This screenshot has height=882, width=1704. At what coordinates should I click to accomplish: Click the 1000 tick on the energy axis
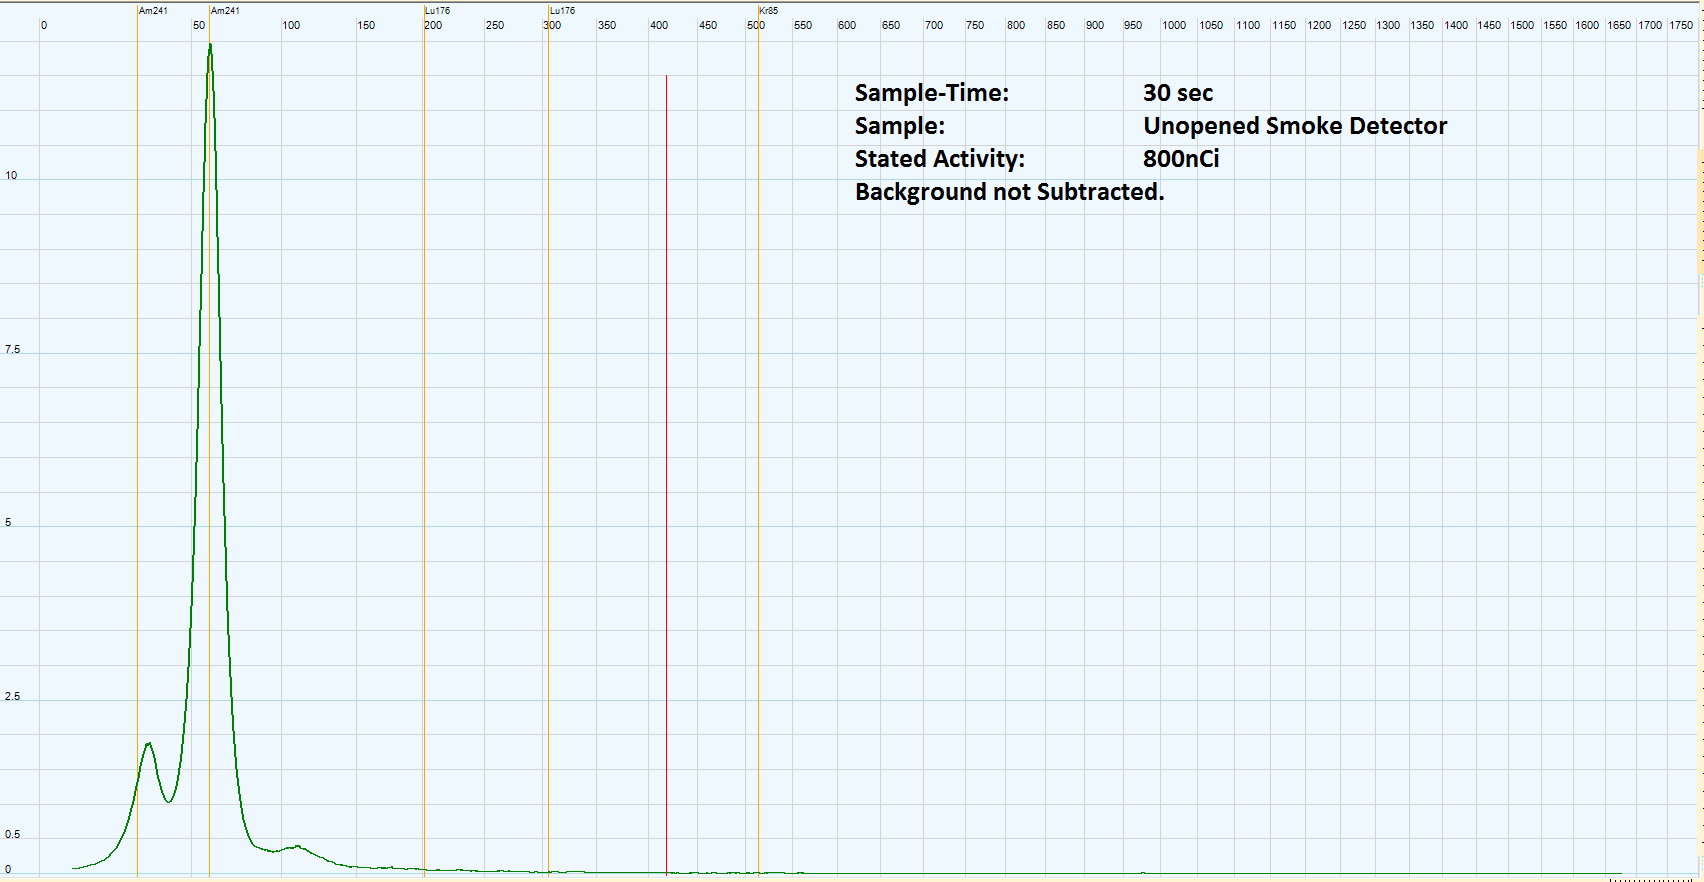(1174, 25)
